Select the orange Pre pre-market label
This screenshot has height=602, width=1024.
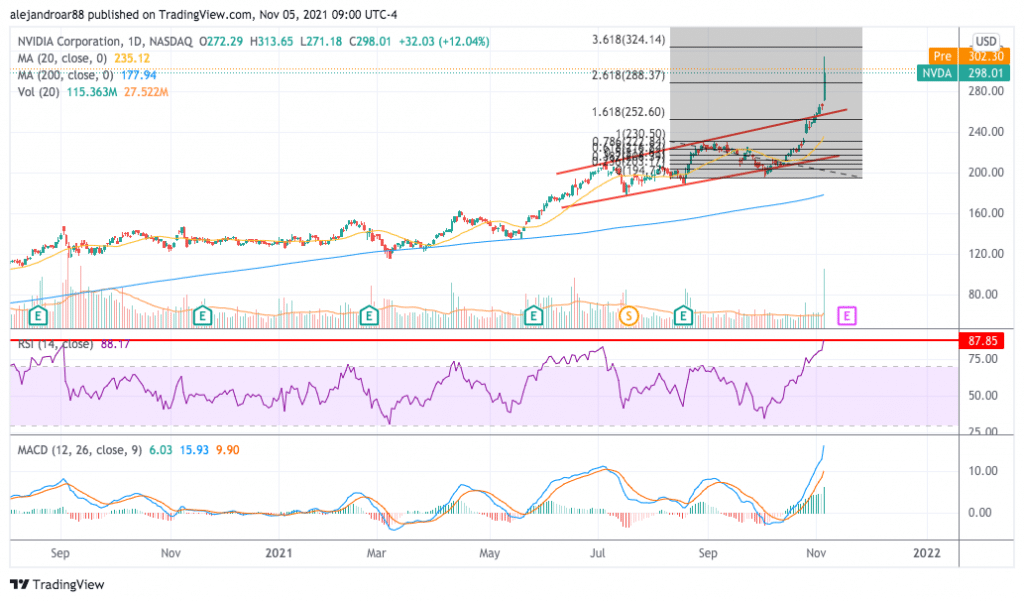[x=942, y=56]
